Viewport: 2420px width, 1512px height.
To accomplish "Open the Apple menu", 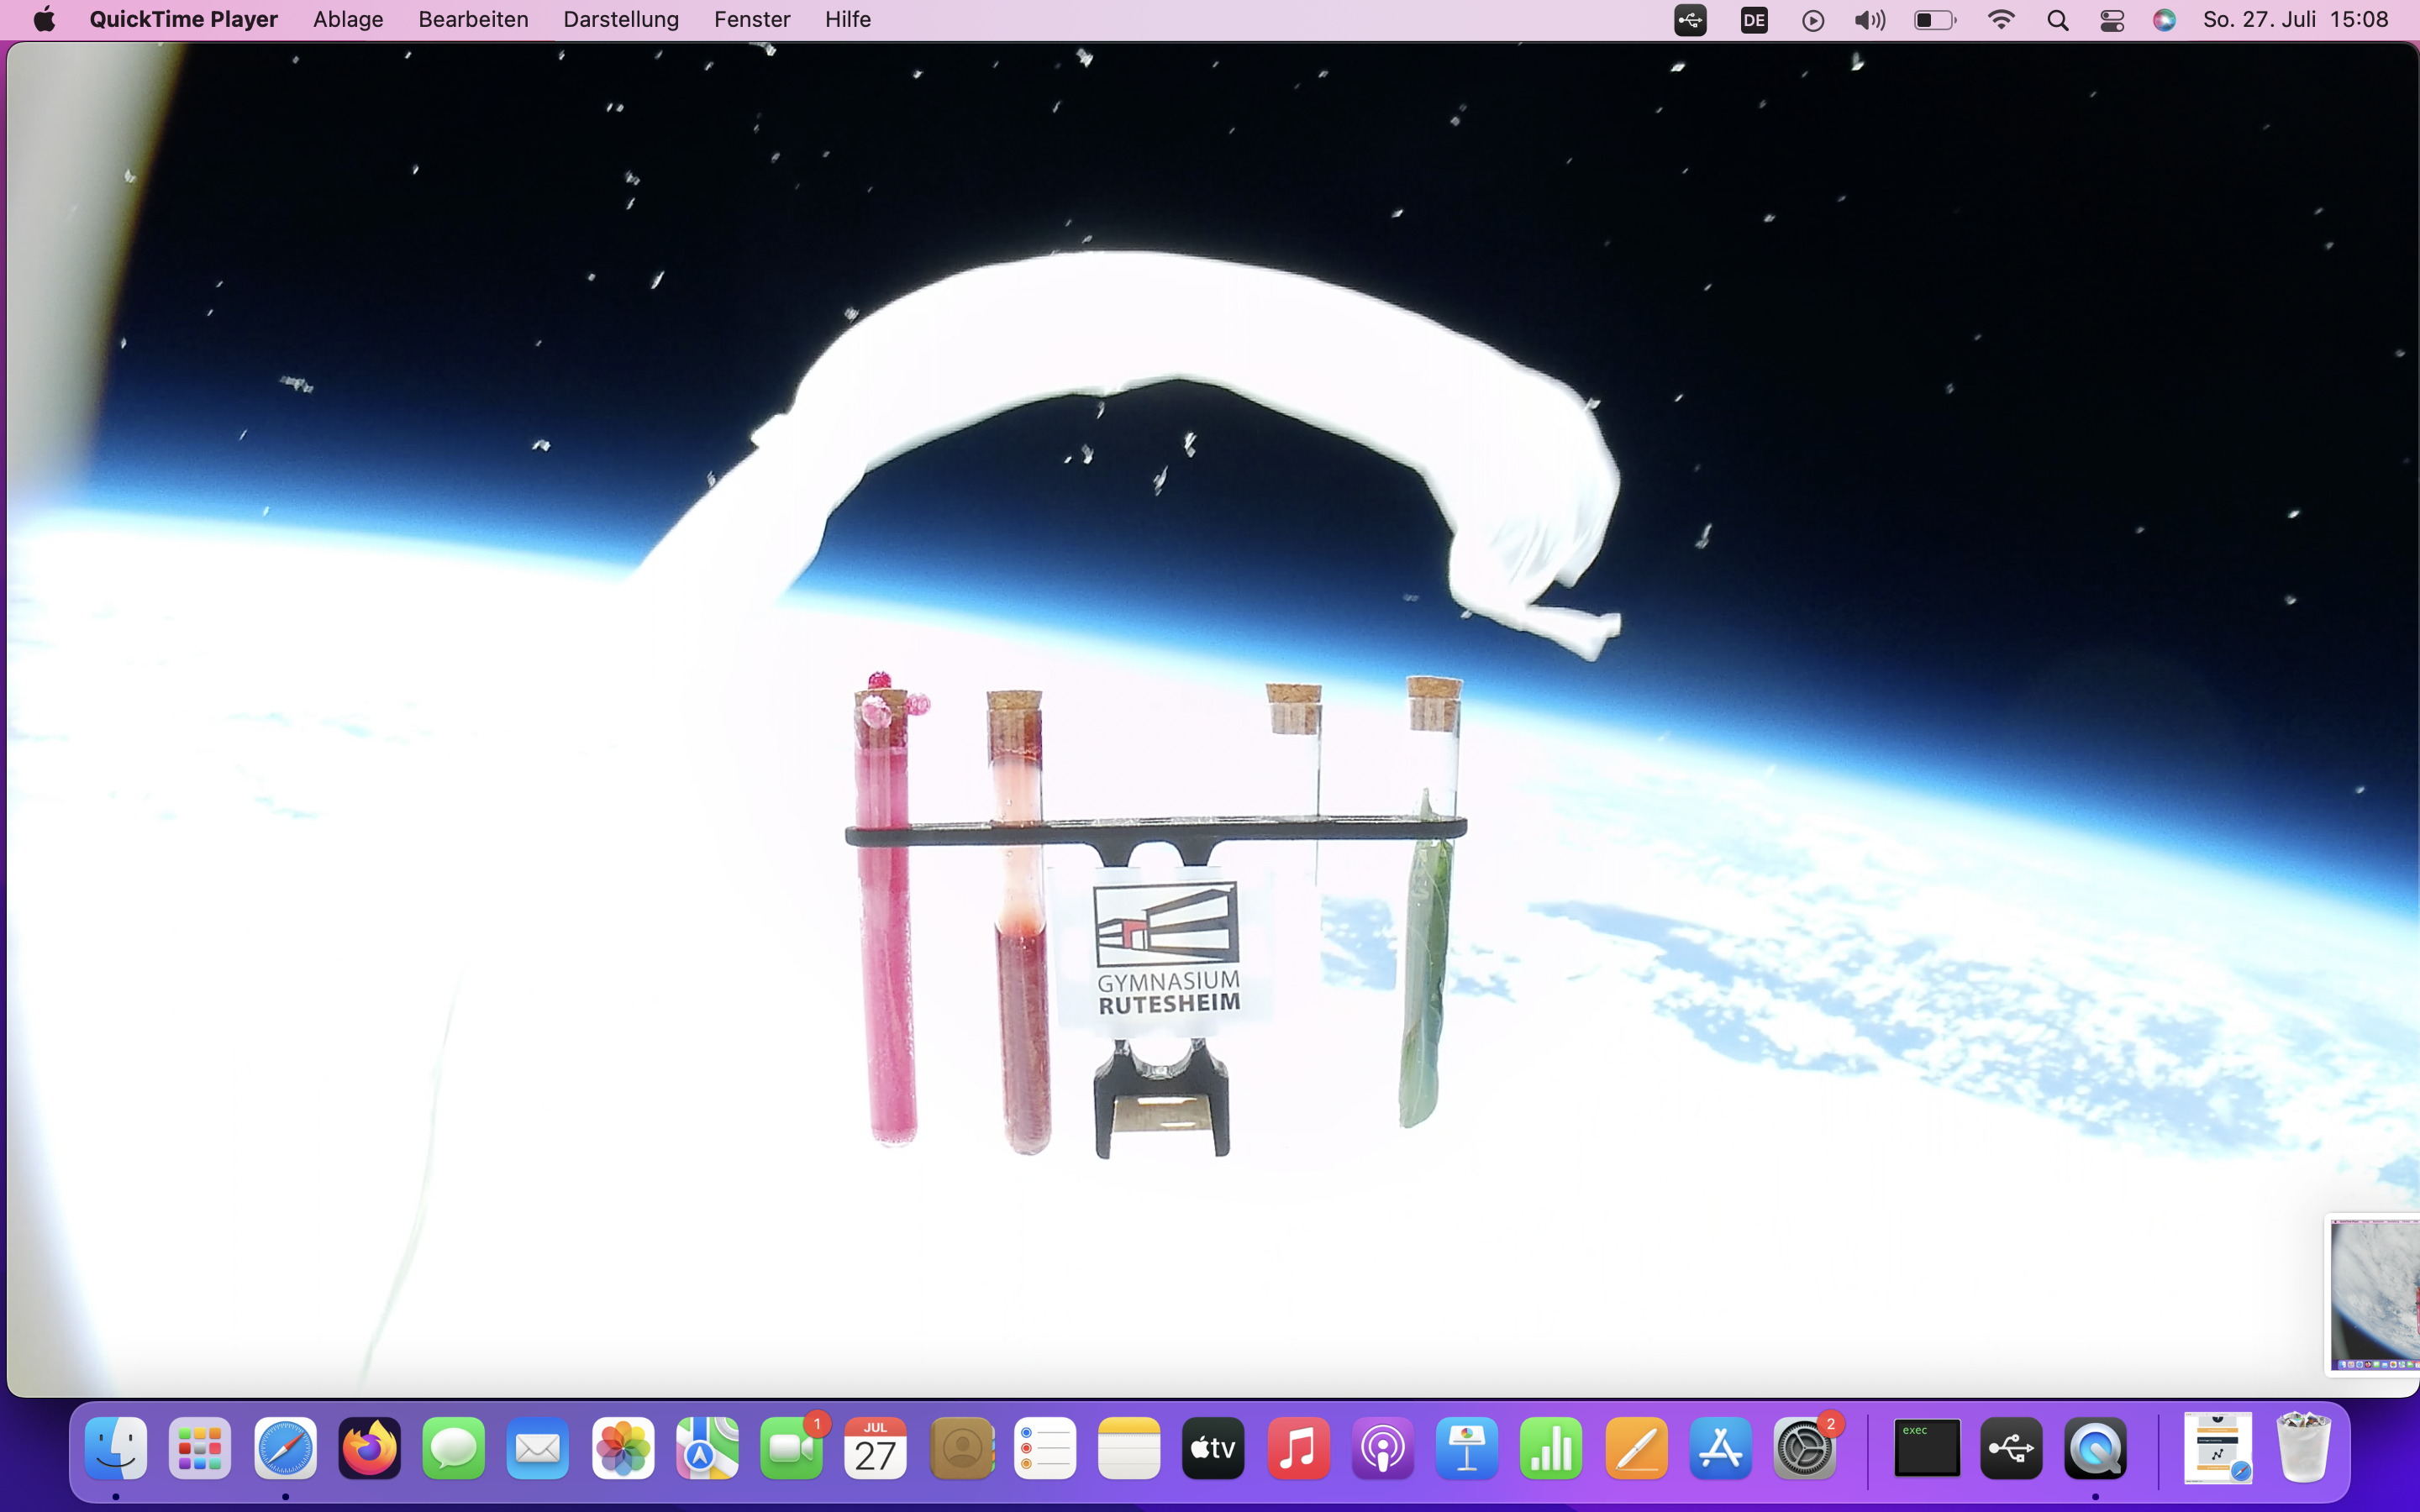I will pyautogui.click(x=44, y=20).
